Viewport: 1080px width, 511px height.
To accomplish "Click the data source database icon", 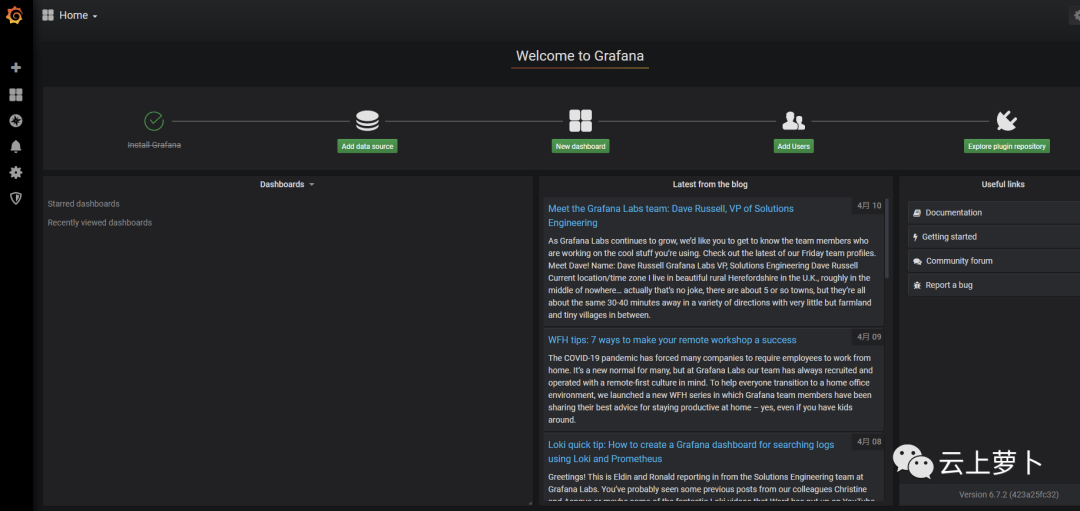I will coord(367,121).
